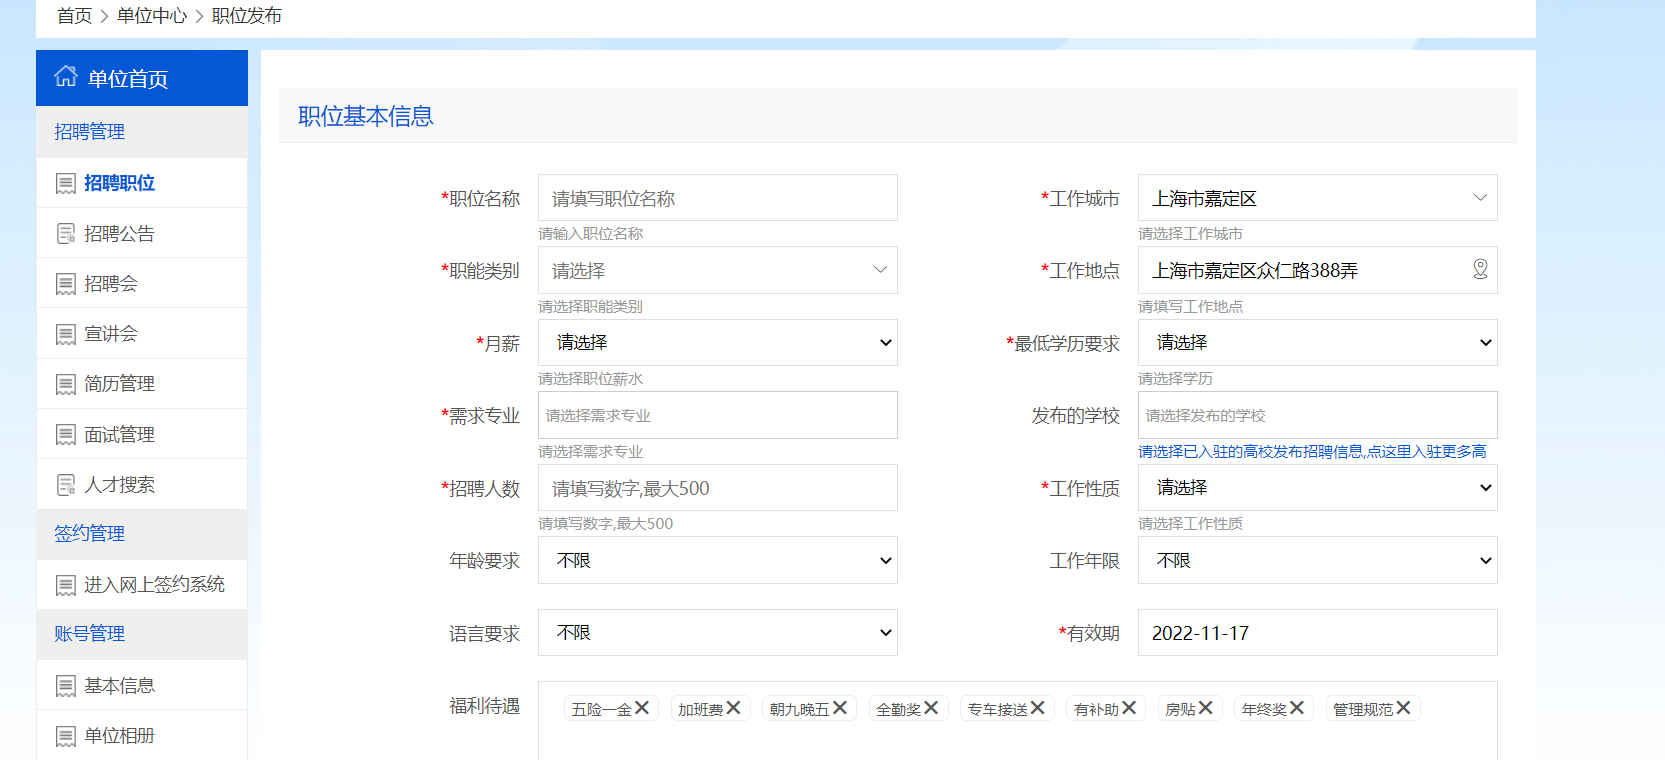Remove the 加班费 benefit tag
1665x760 pixels.
(733, 708)
